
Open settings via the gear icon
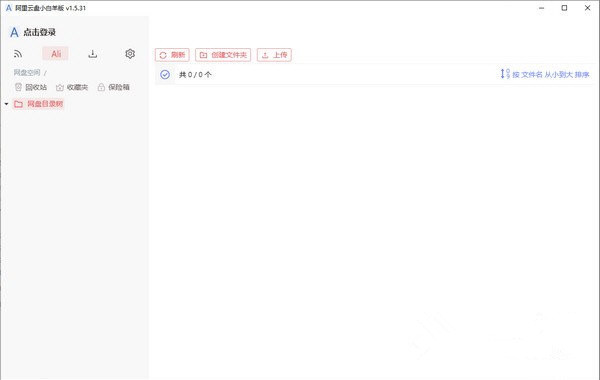click(x=130, y=54)
